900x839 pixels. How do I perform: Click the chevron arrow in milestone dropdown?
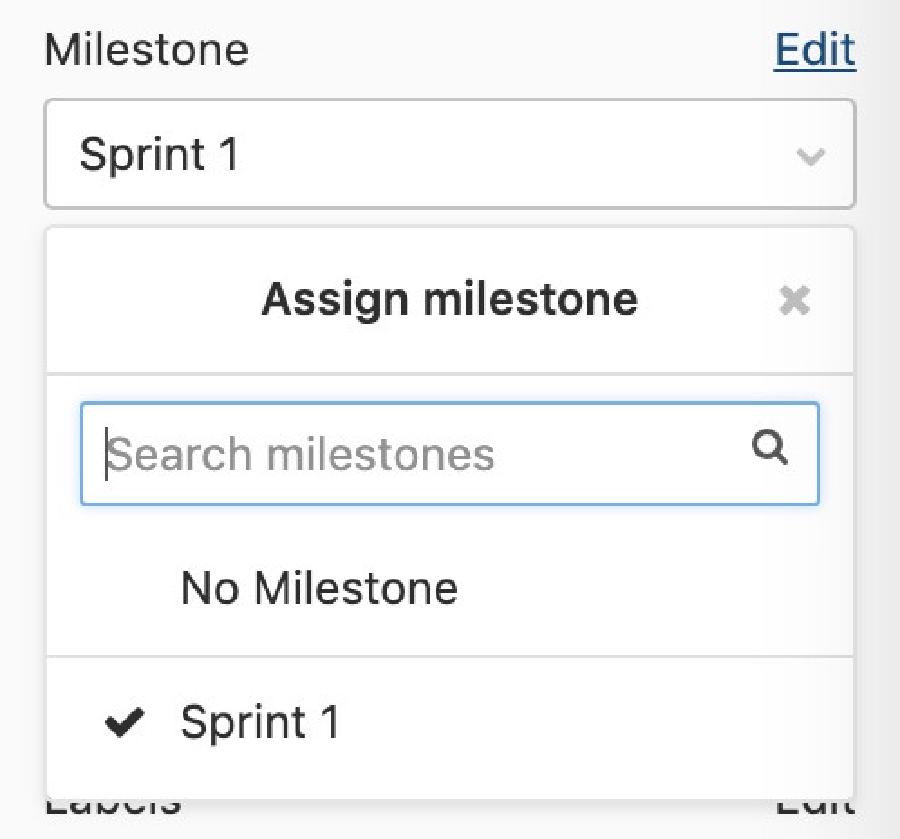tap(810, 156)
